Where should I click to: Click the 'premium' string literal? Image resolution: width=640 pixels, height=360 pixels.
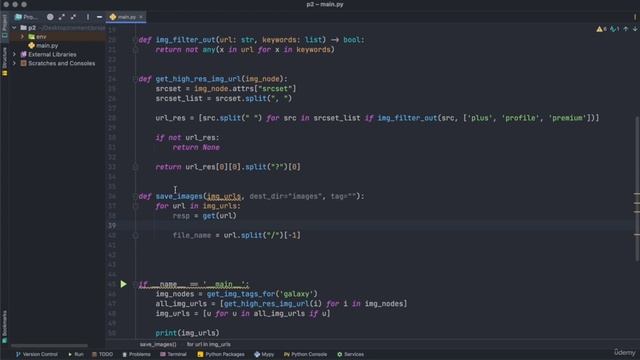coord(568,118)
